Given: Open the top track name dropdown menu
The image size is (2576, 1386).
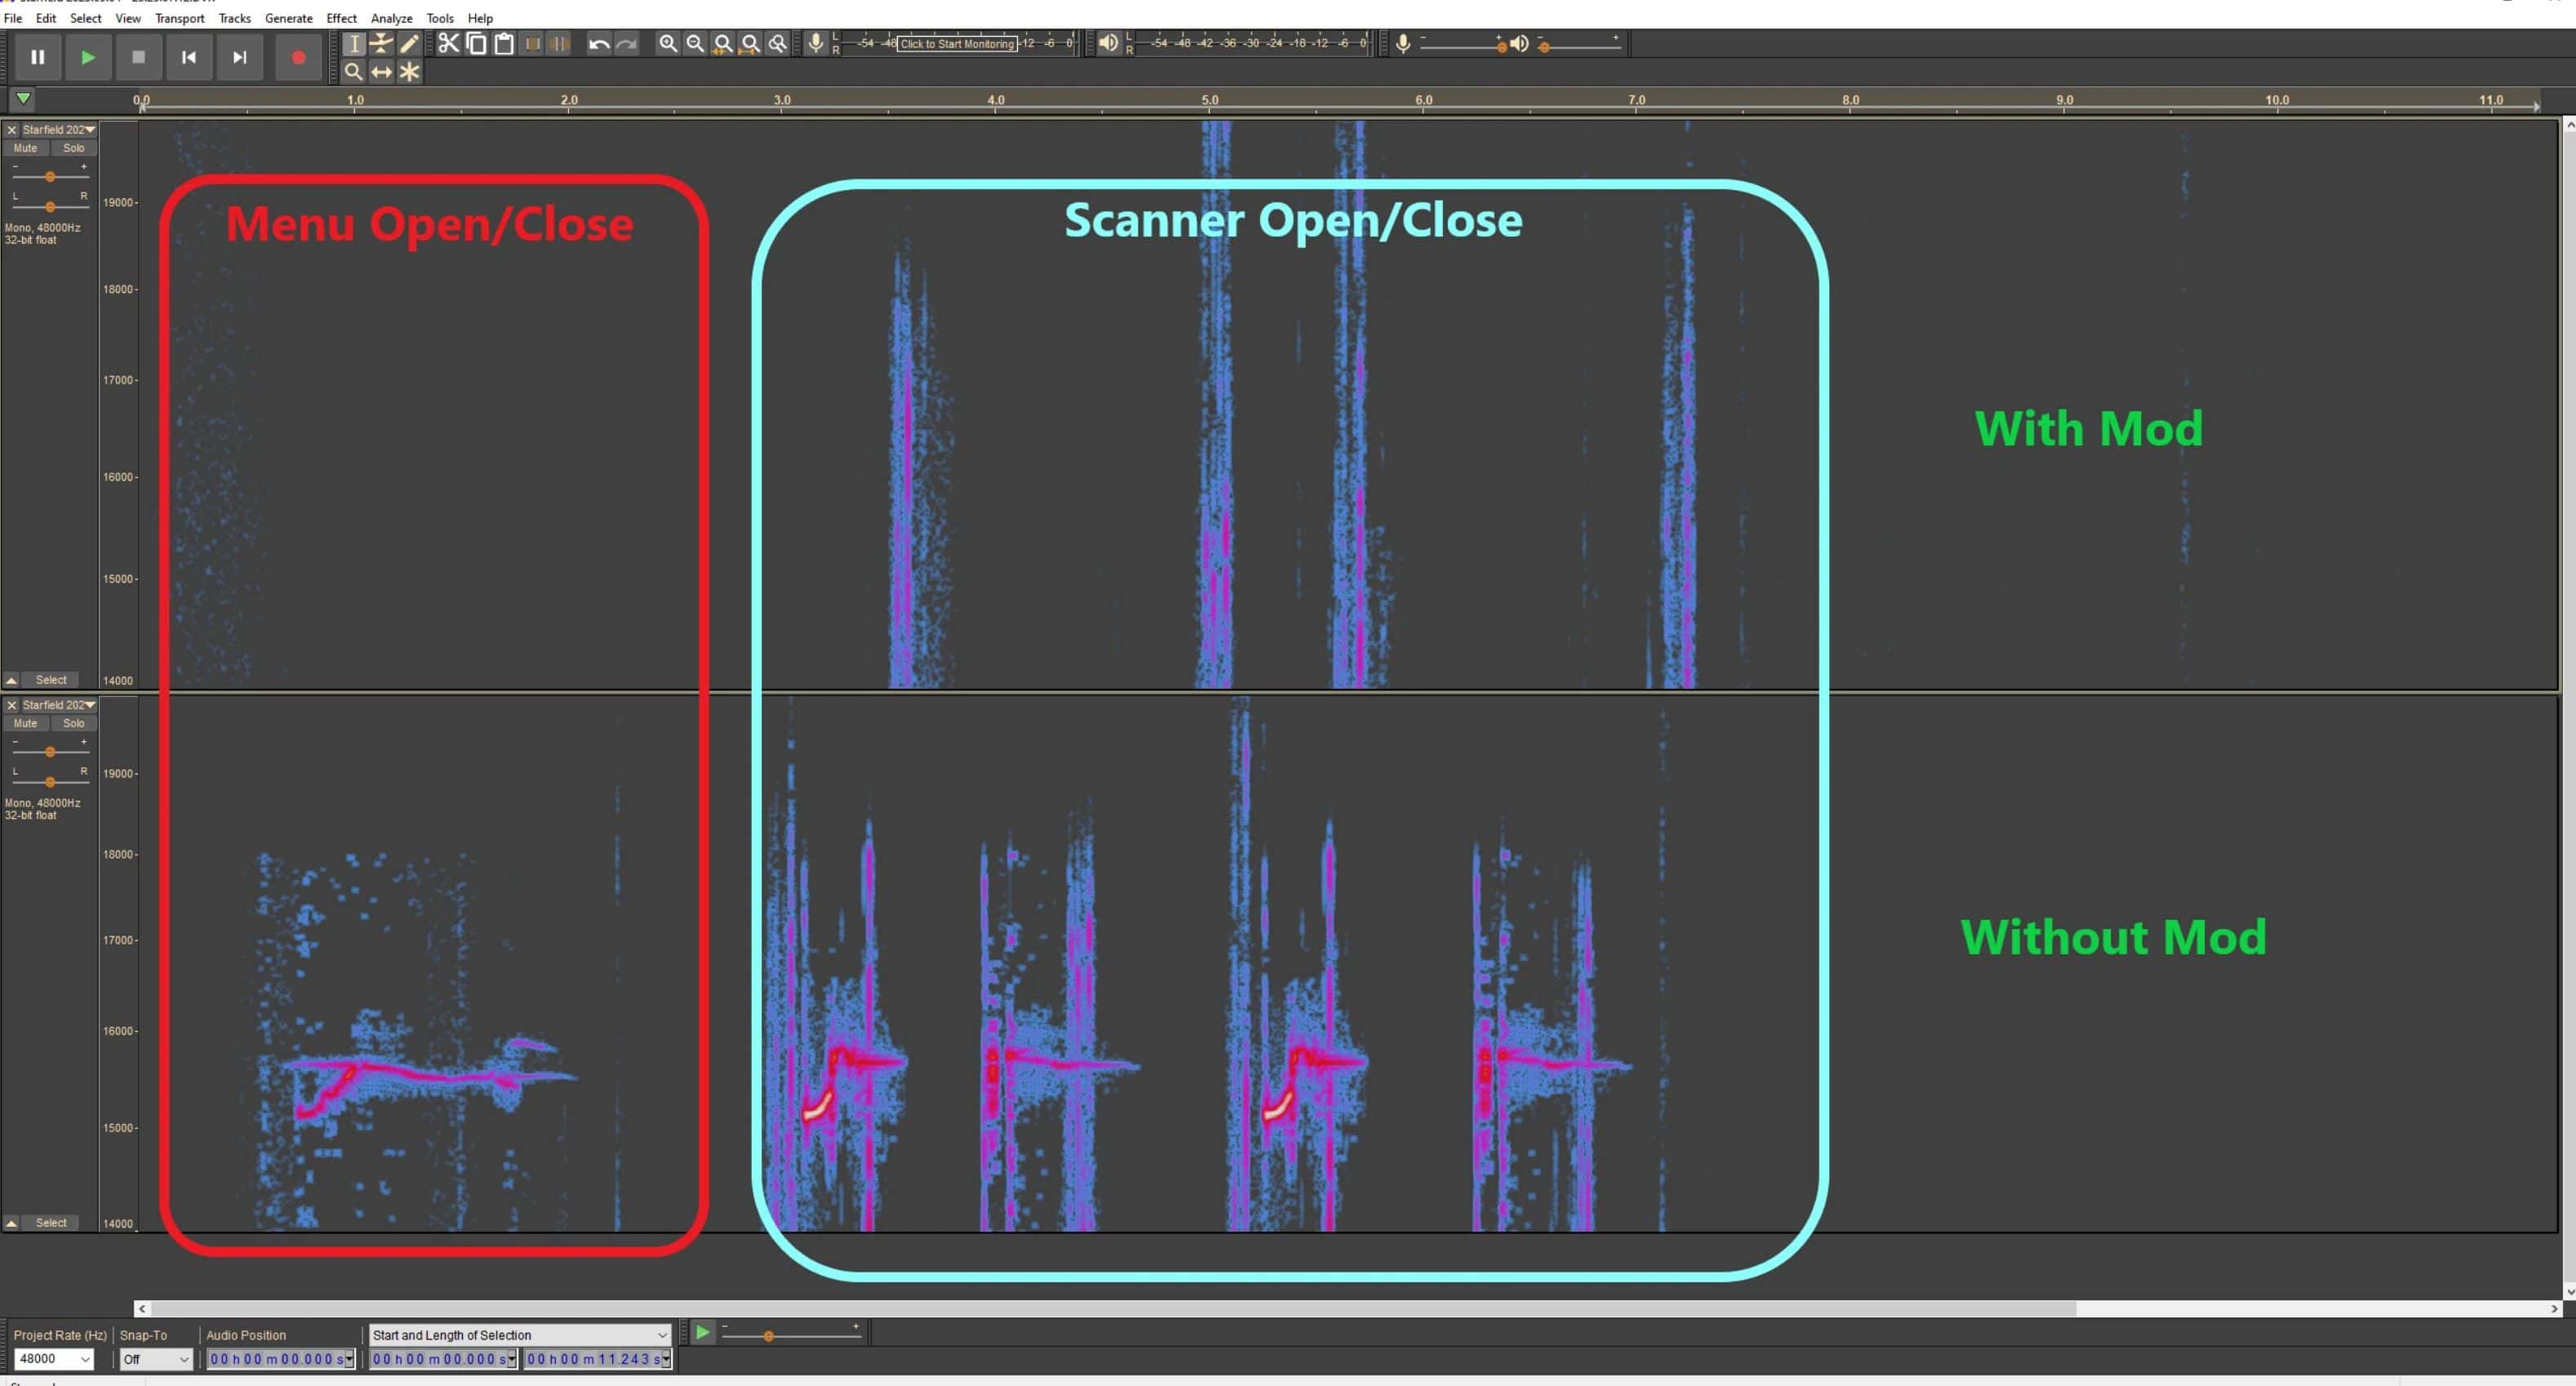Looking at the screenshot, I should (x=90, y=130).
